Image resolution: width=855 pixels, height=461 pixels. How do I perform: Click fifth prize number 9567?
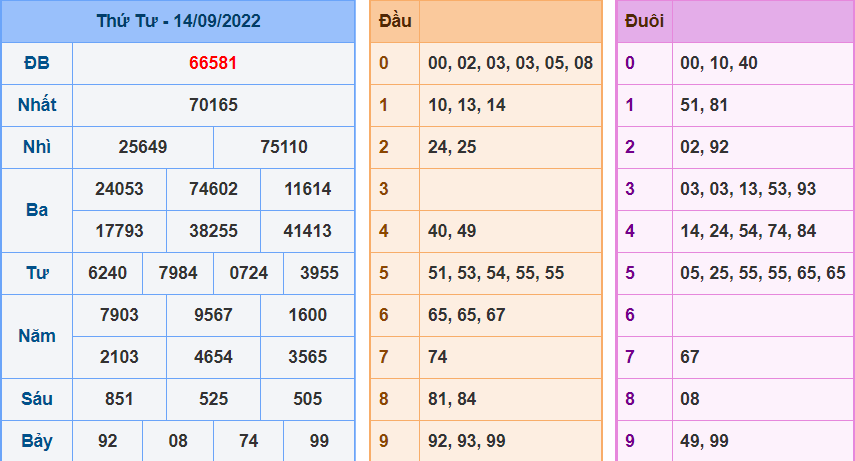click(x=213, y=315)
